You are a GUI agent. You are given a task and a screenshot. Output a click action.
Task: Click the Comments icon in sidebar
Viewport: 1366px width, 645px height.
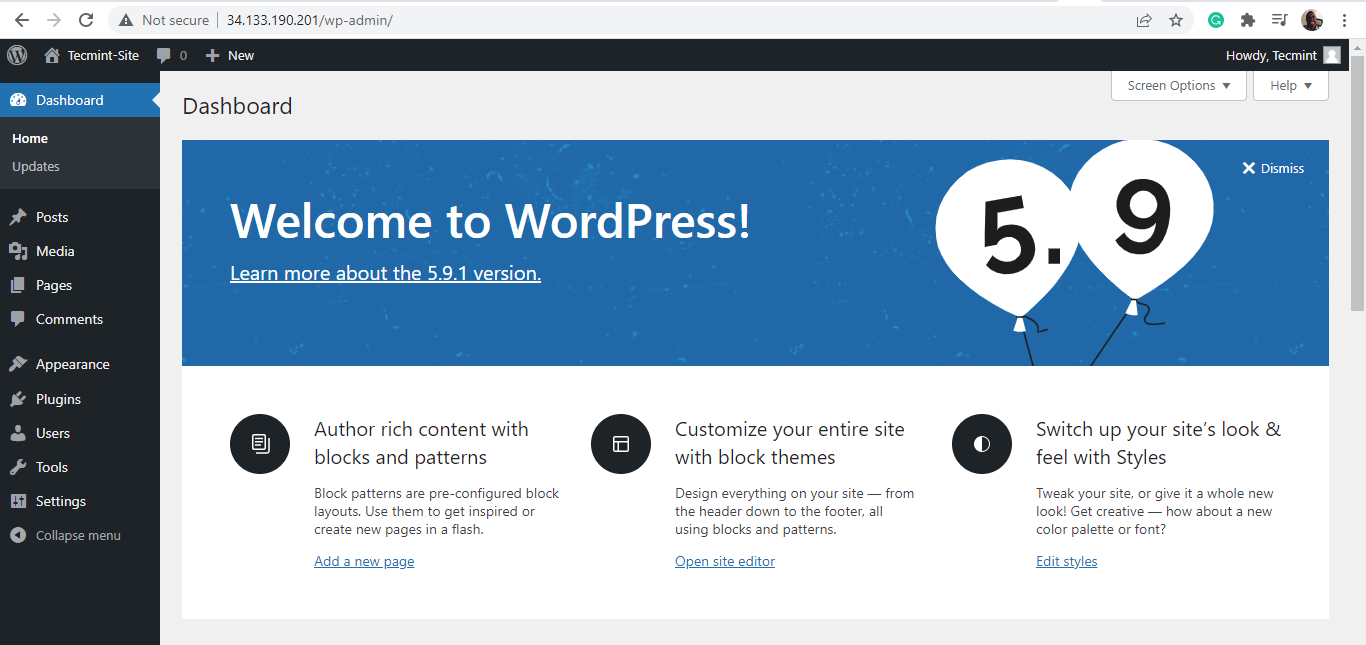(x=18, y=319)
